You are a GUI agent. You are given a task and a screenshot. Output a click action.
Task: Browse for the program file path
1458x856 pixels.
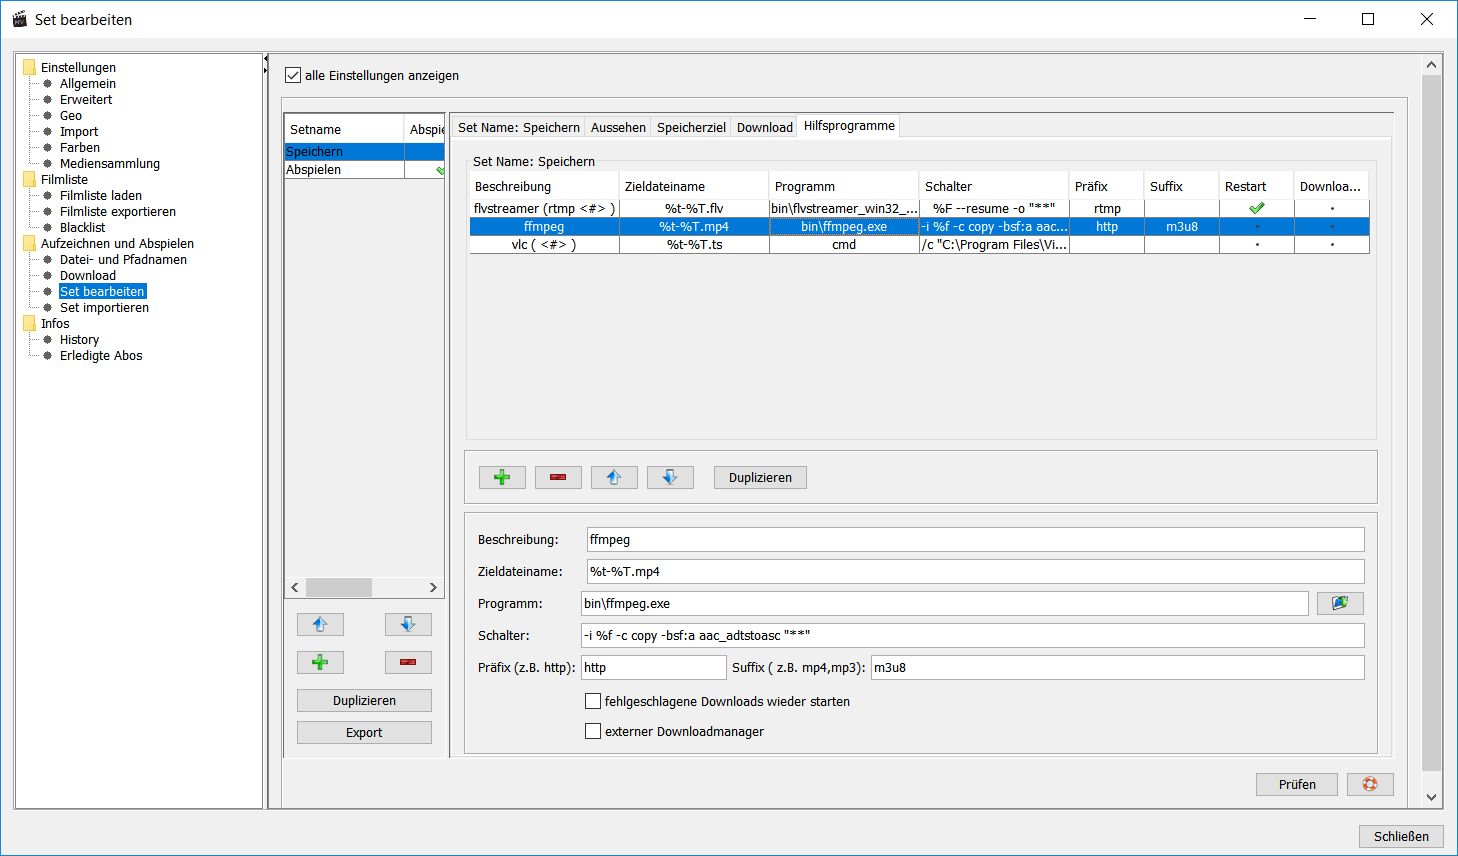1339,603
